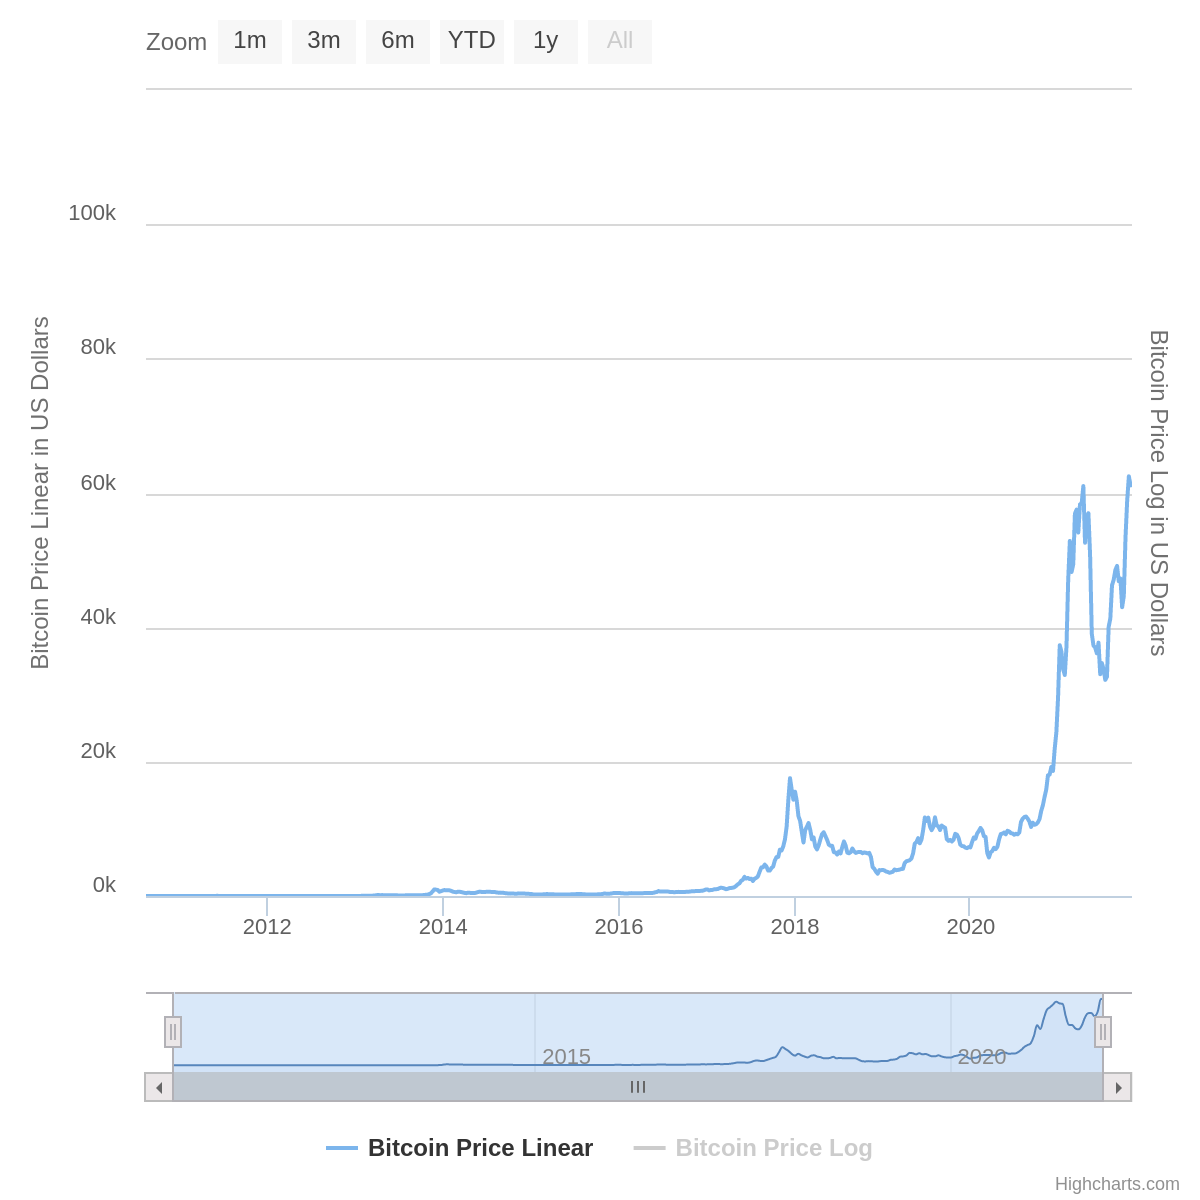Set zoom range to 1m
Screen dimensions: 1200x1200
point(250,41)
